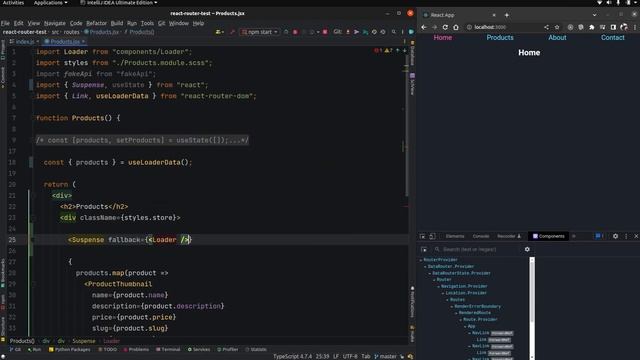640x360 pixels.
Task: Click the build hammer icon in toolbar
Action: (x=232, y=32)
